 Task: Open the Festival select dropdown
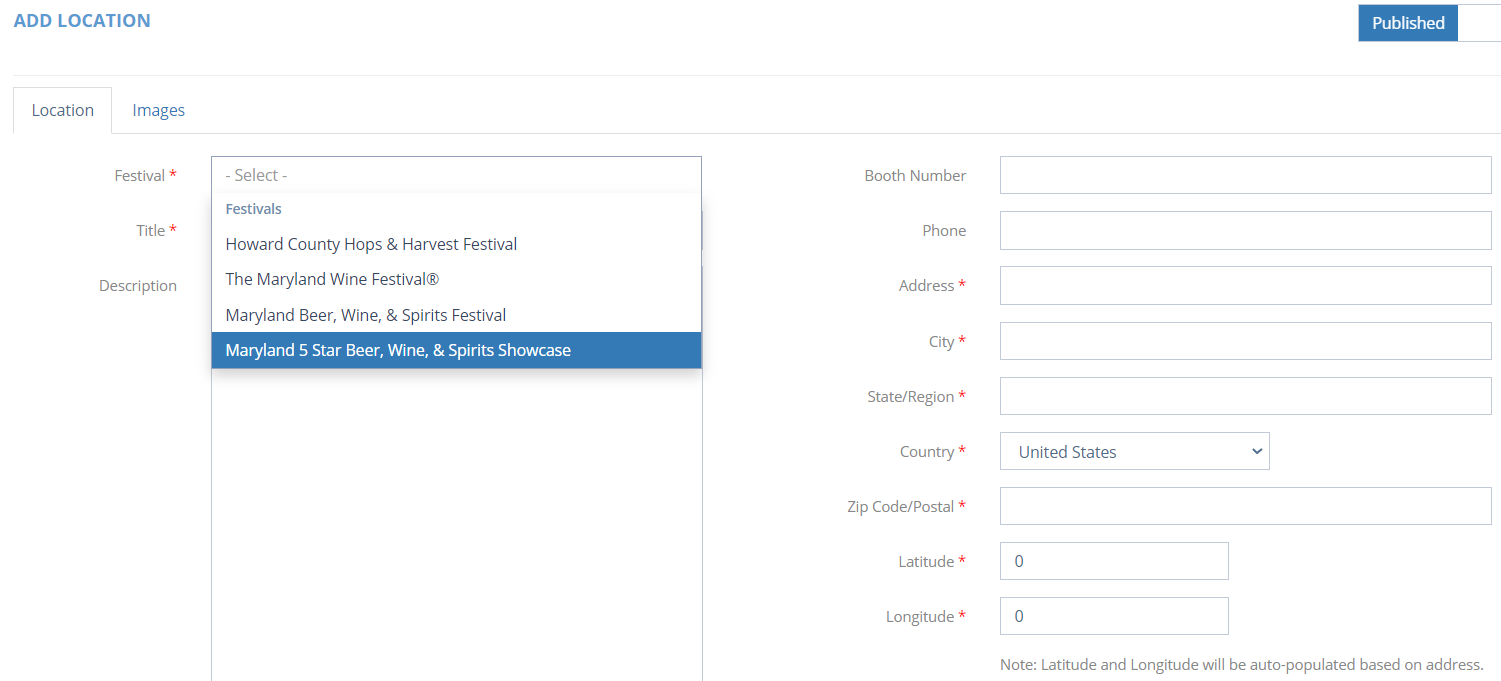(x=456, y=175)
